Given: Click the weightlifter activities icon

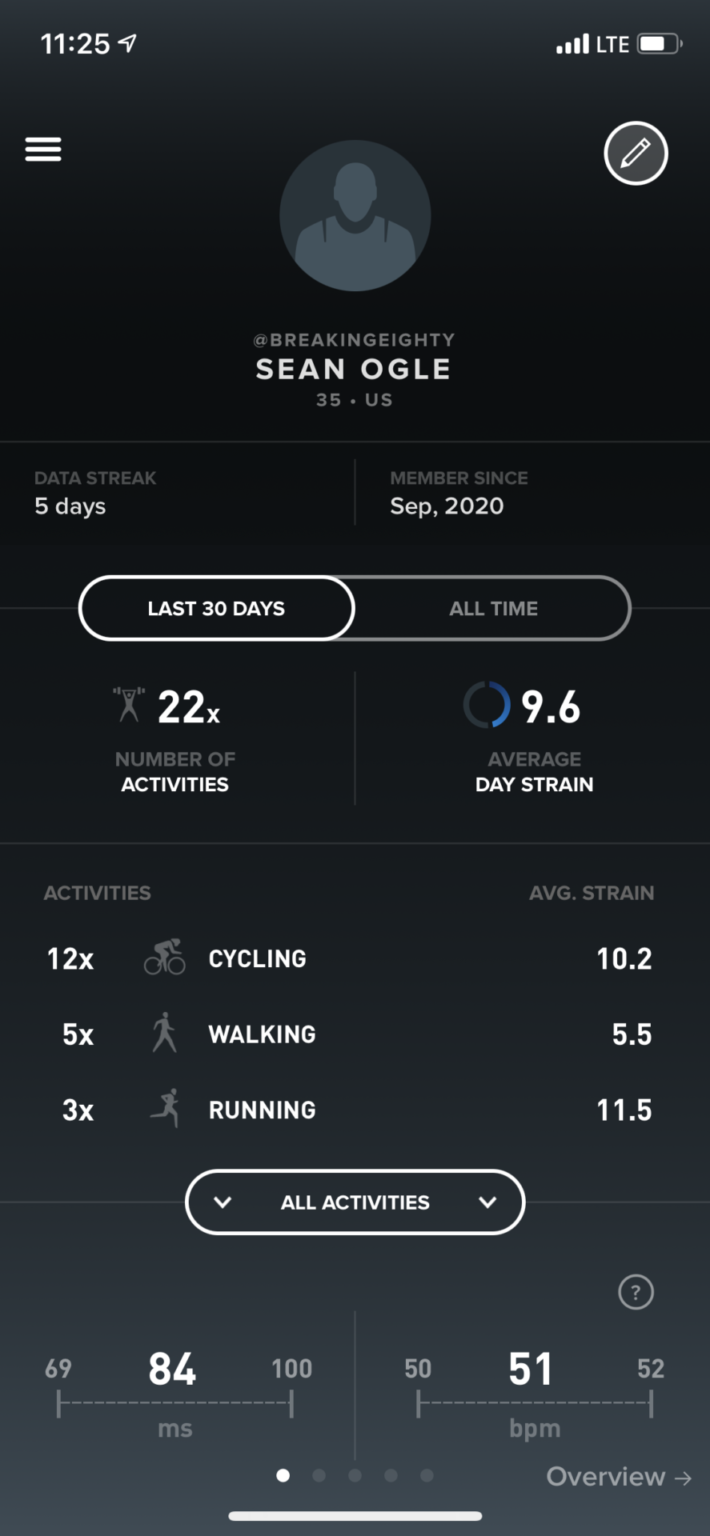Looking at the screenshot, I should coord(129,704).
